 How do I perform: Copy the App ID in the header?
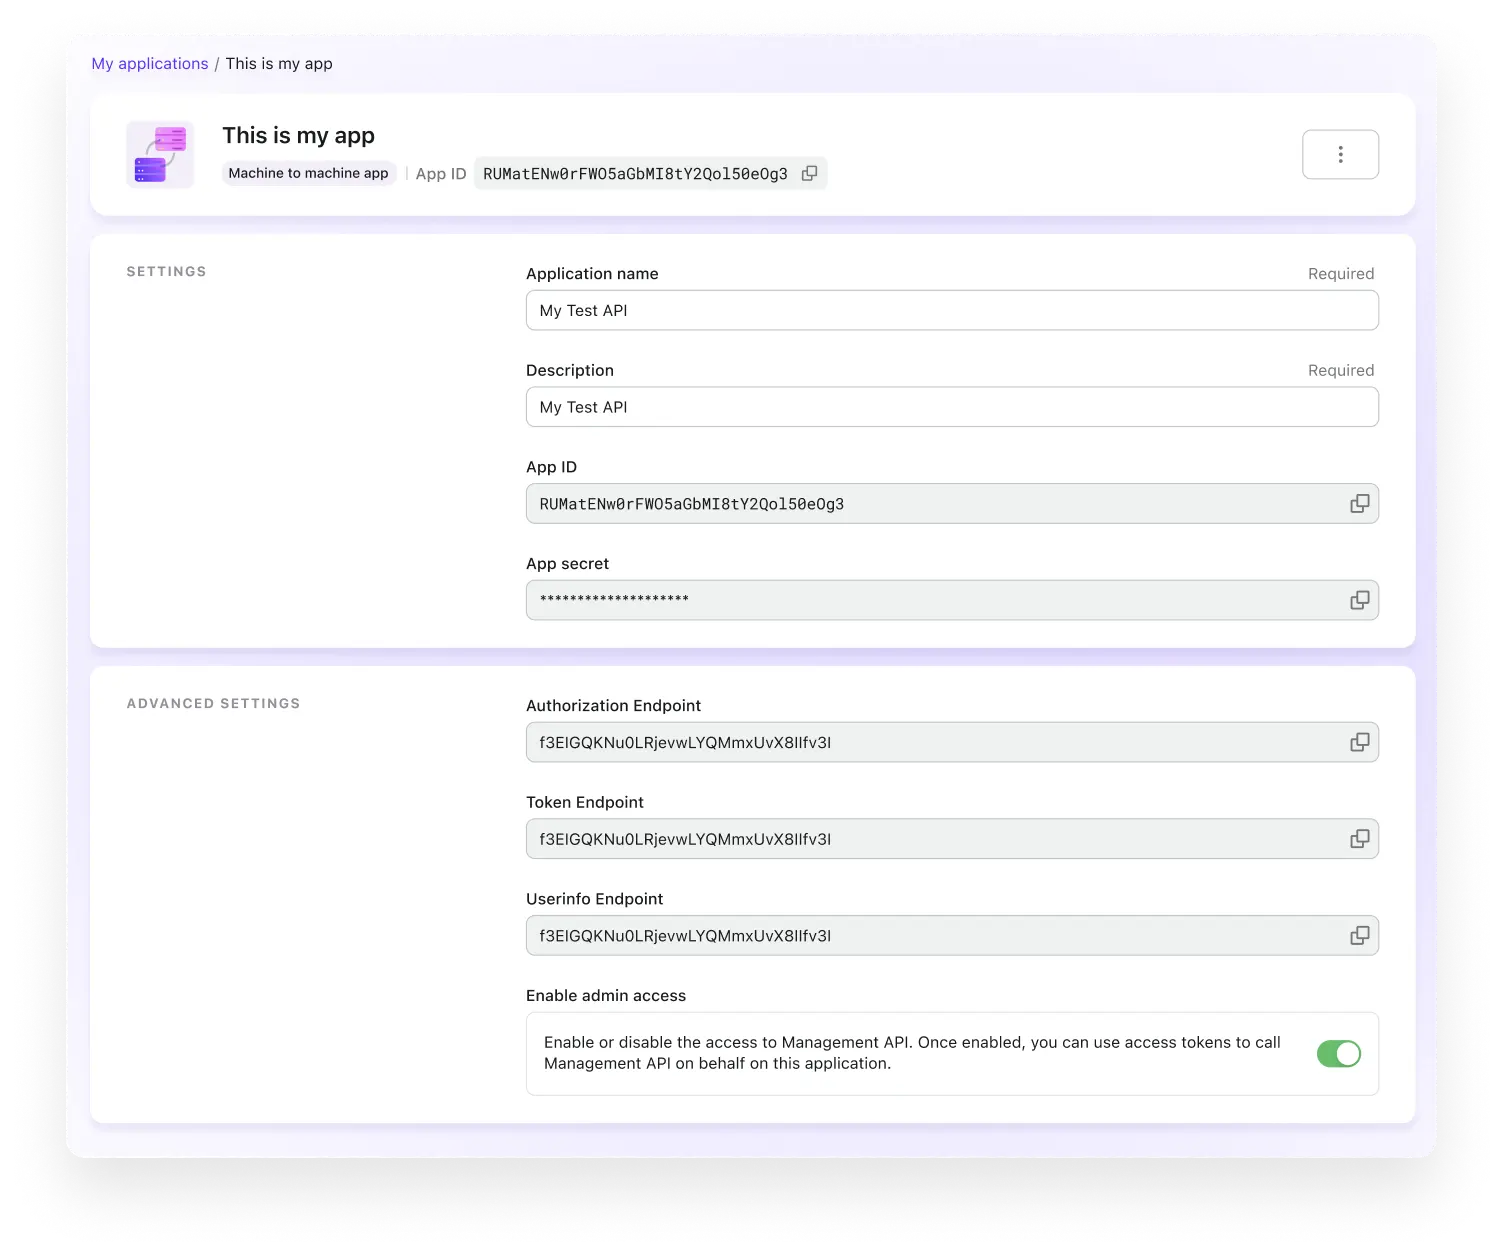coord(809,173)
